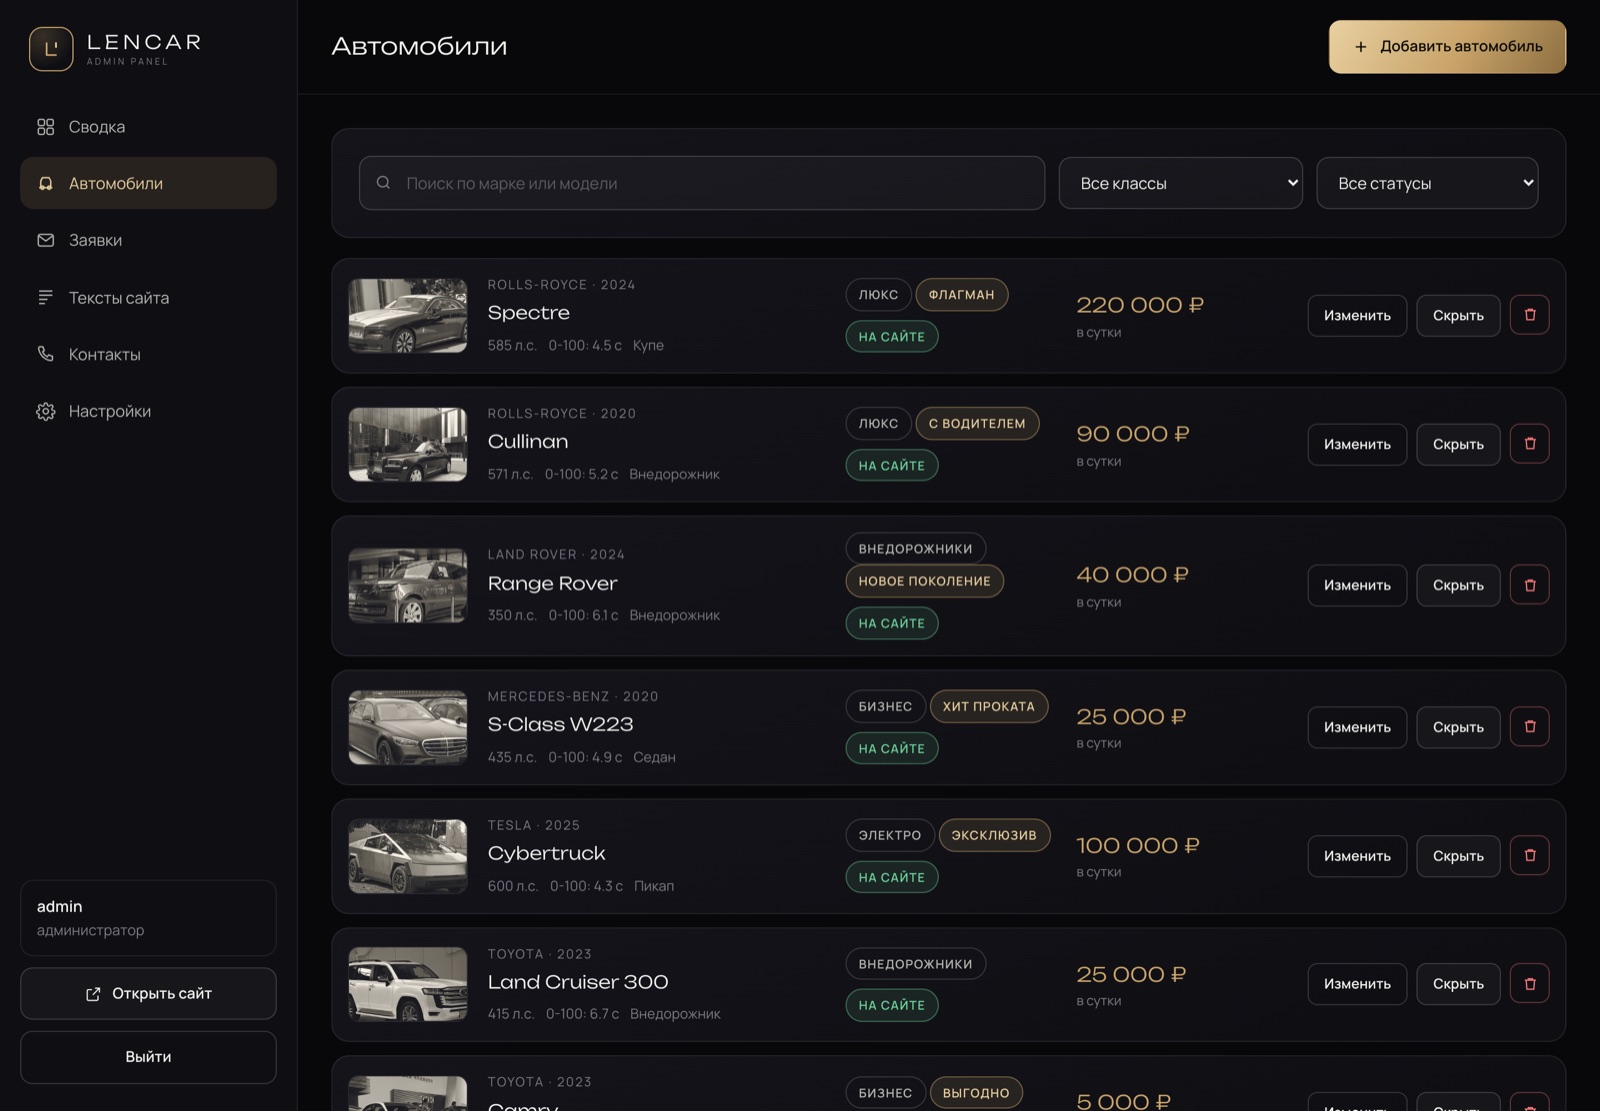
Task: Click the Автомобили page heading
Action: 420,47
